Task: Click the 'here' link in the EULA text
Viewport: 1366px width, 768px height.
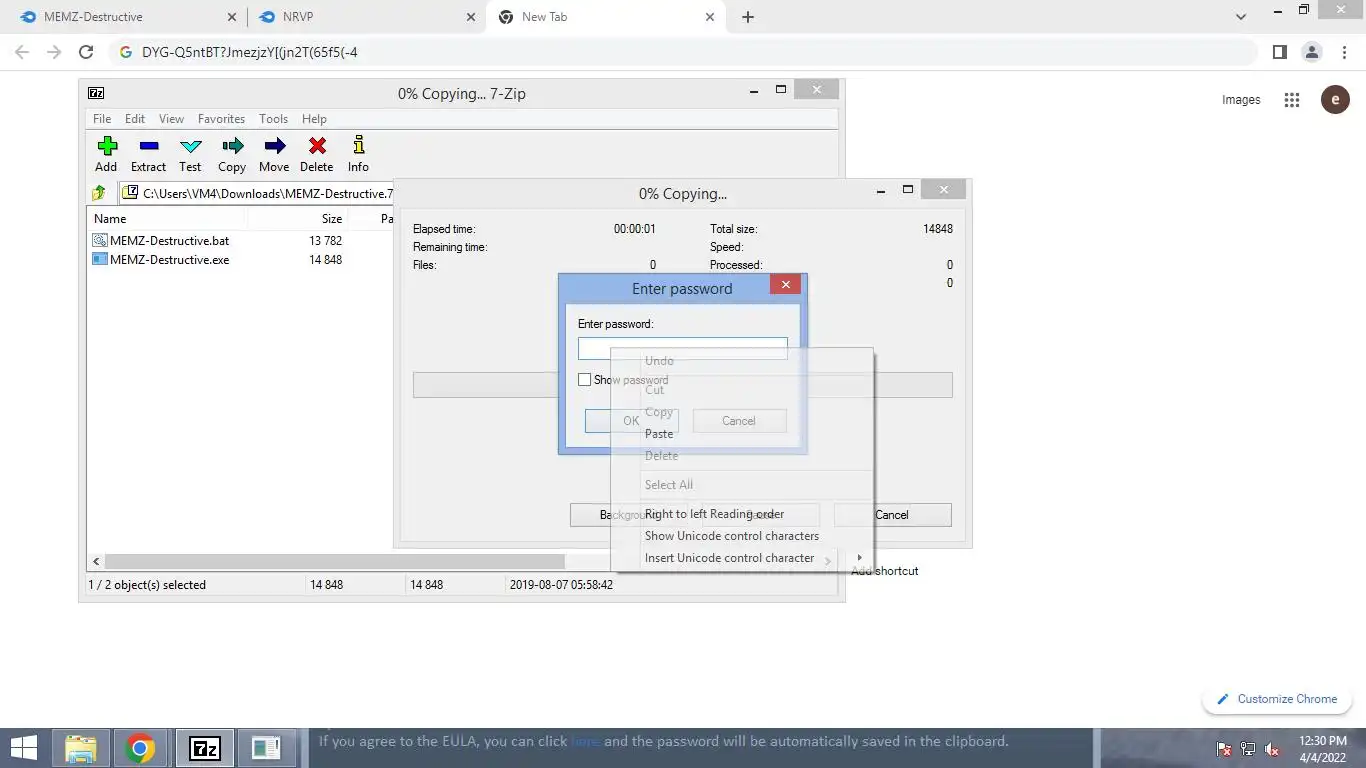Action: pos(586,742)
